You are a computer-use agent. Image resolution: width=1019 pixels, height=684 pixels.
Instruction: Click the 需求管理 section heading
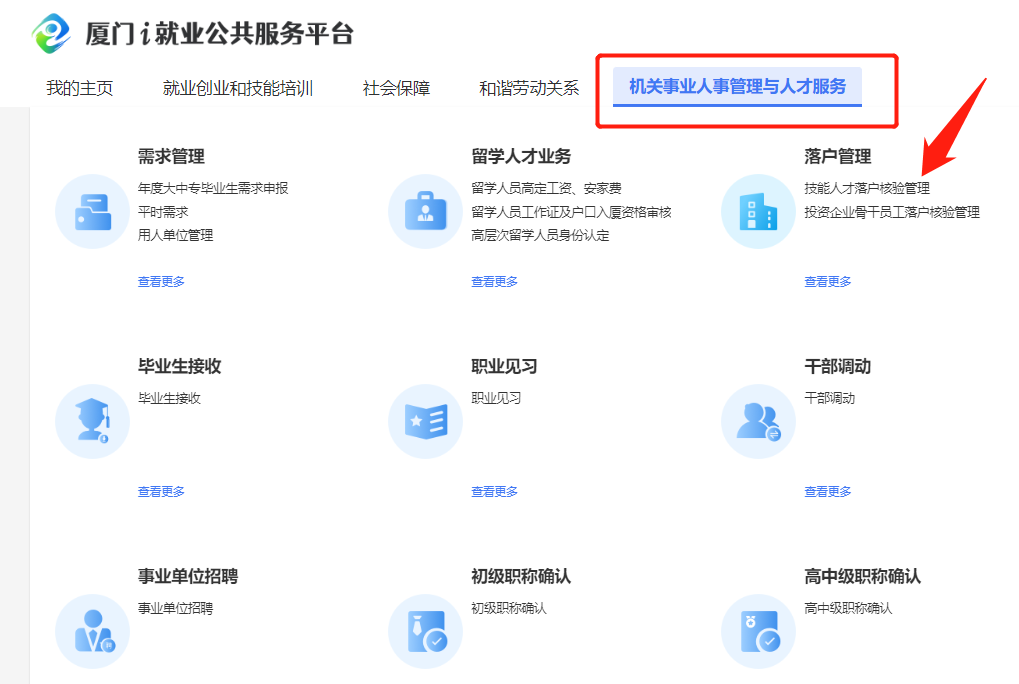point(171,157)
